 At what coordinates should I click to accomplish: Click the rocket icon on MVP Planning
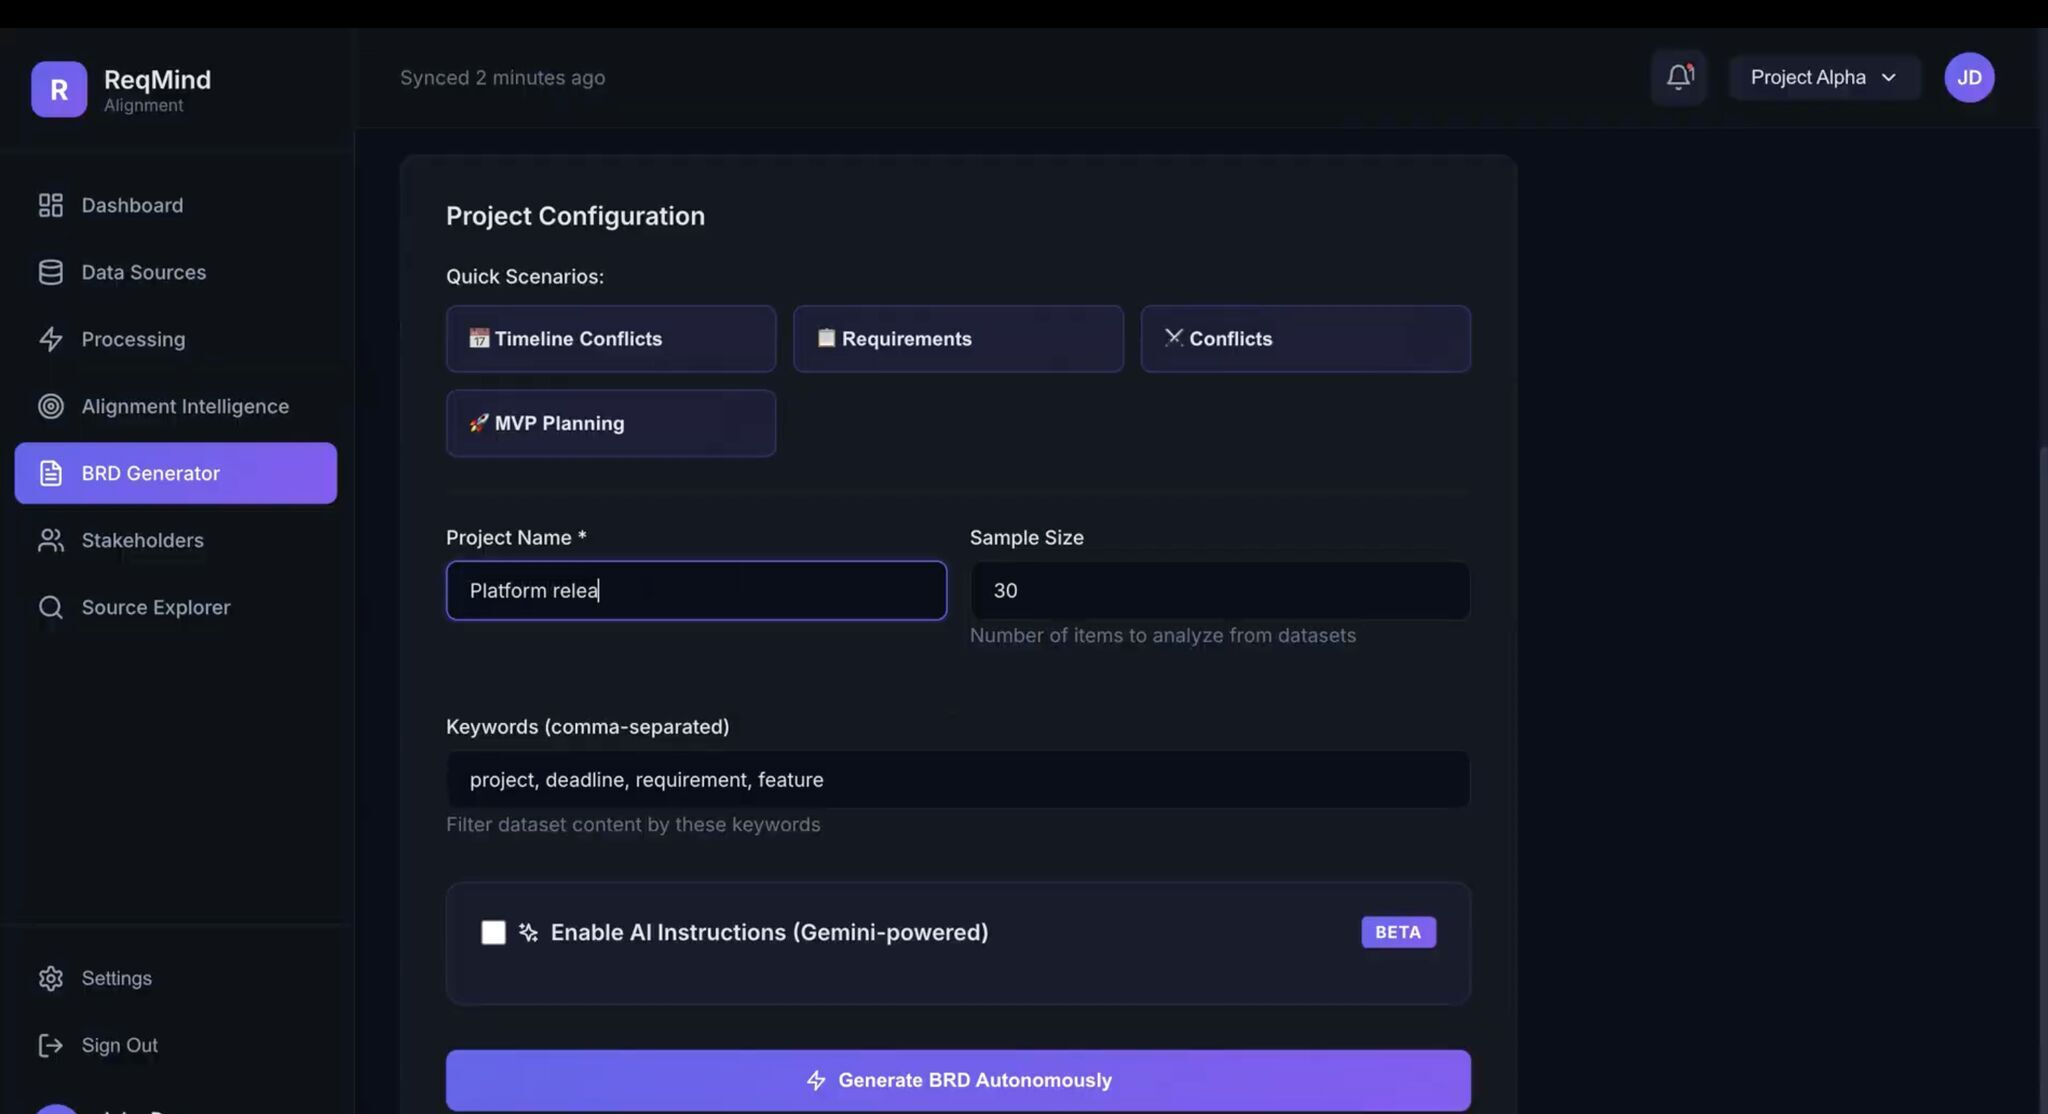click(479, 423)
